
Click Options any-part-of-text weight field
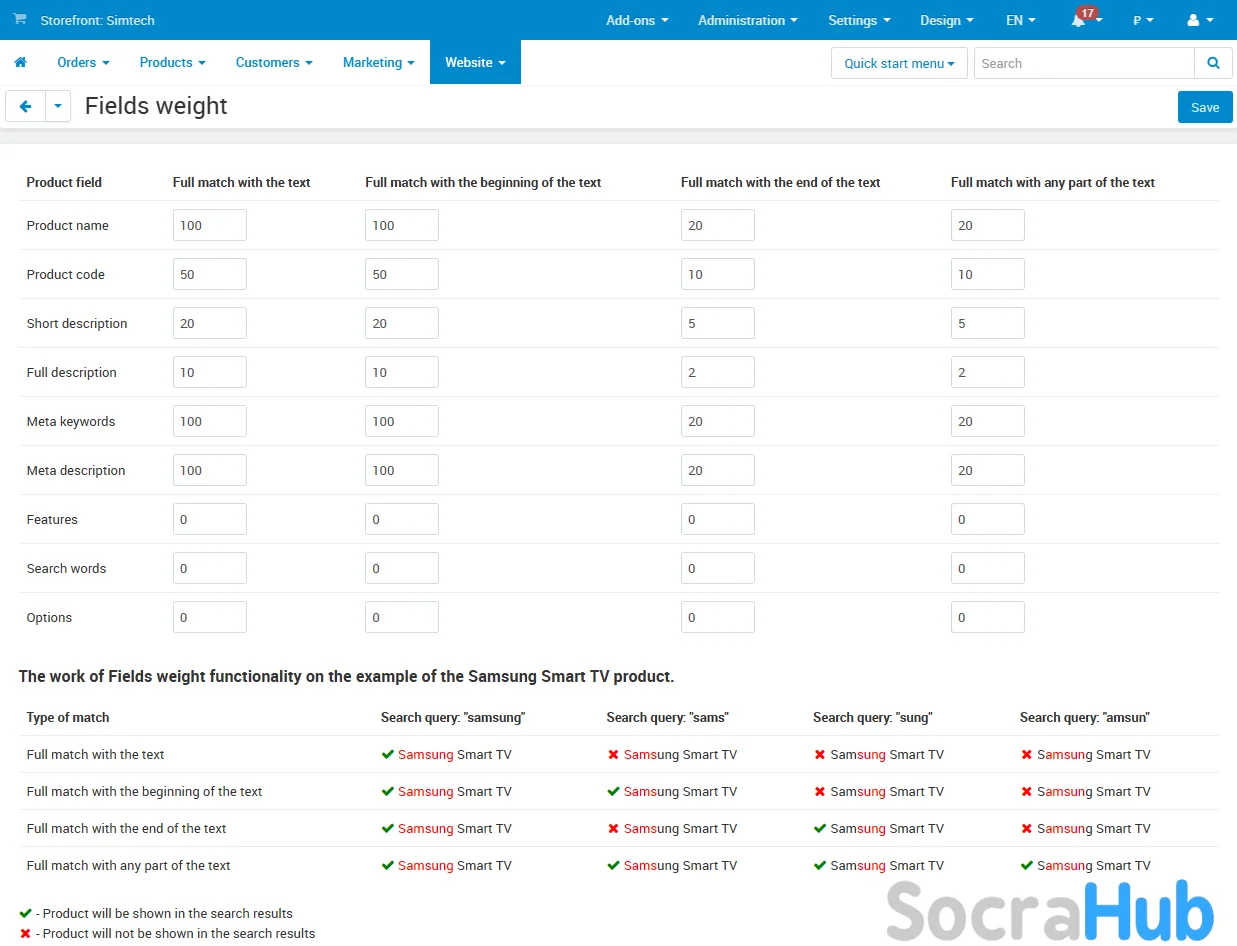click(x=987, y=617)
